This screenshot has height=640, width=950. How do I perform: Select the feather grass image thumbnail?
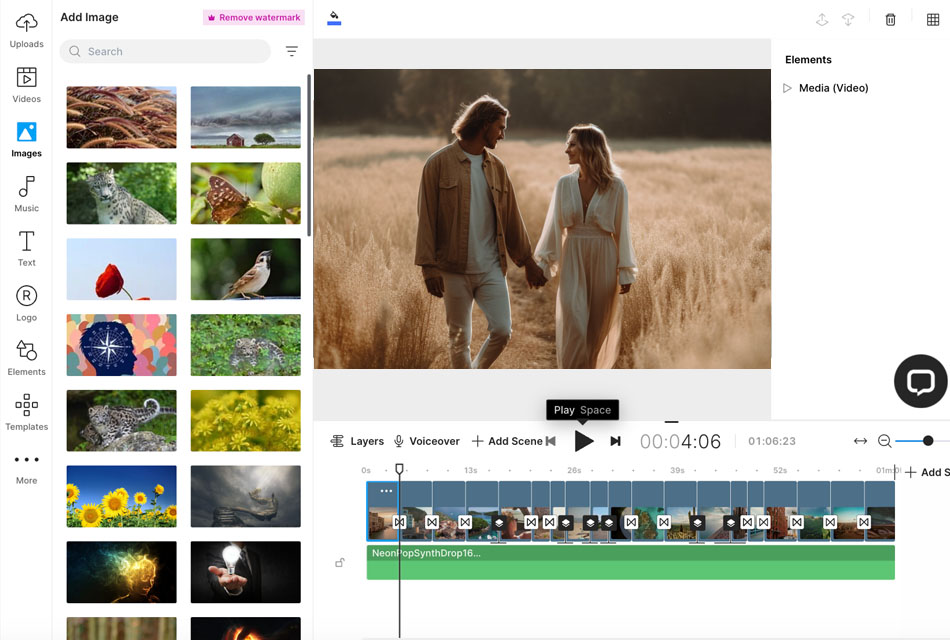click(x=121, y=117)
